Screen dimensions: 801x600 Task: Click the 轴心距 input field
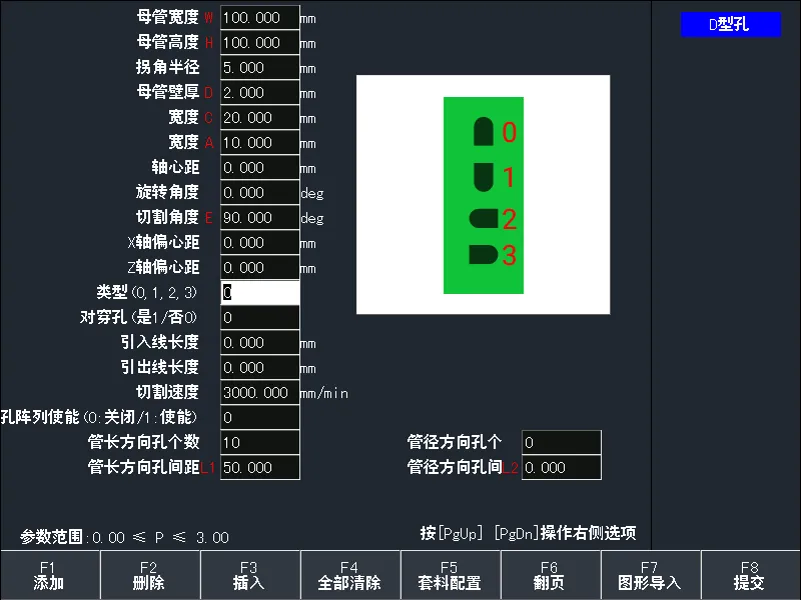[x=260, y=168]
